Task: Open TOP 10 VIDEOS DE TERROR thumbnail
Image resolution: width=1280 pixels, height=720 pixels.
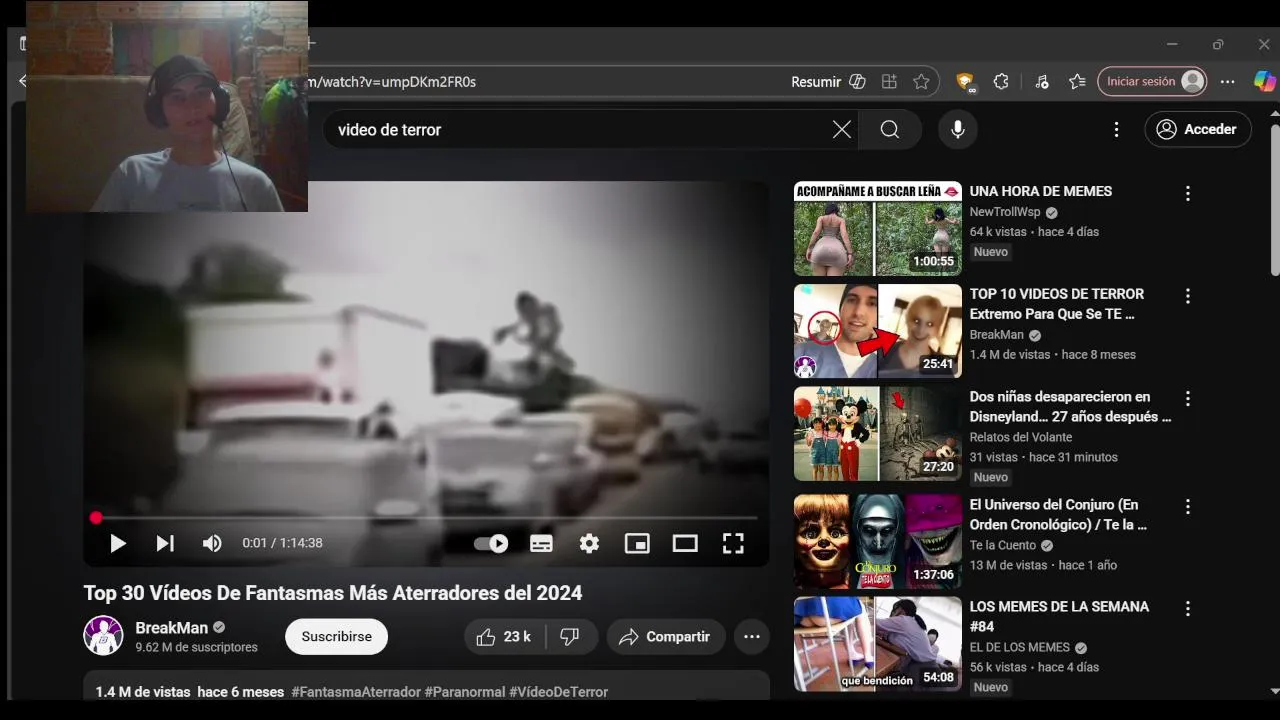Action: [878, 331]
